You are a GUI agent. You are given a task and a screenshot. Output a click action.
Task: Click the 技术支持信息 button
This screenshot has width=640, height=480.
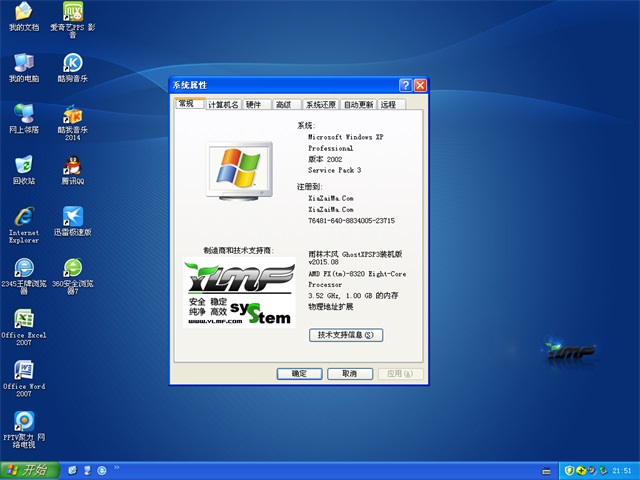tap(345, 335)
